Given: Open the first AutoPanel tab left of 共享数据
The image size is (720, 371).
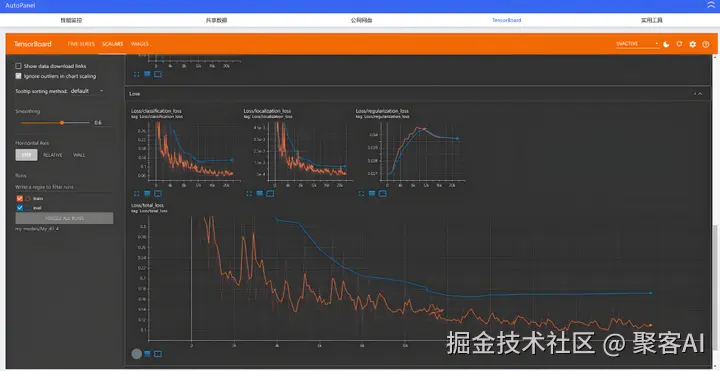Looking at the screenshot, I should (x=71, y=20).
